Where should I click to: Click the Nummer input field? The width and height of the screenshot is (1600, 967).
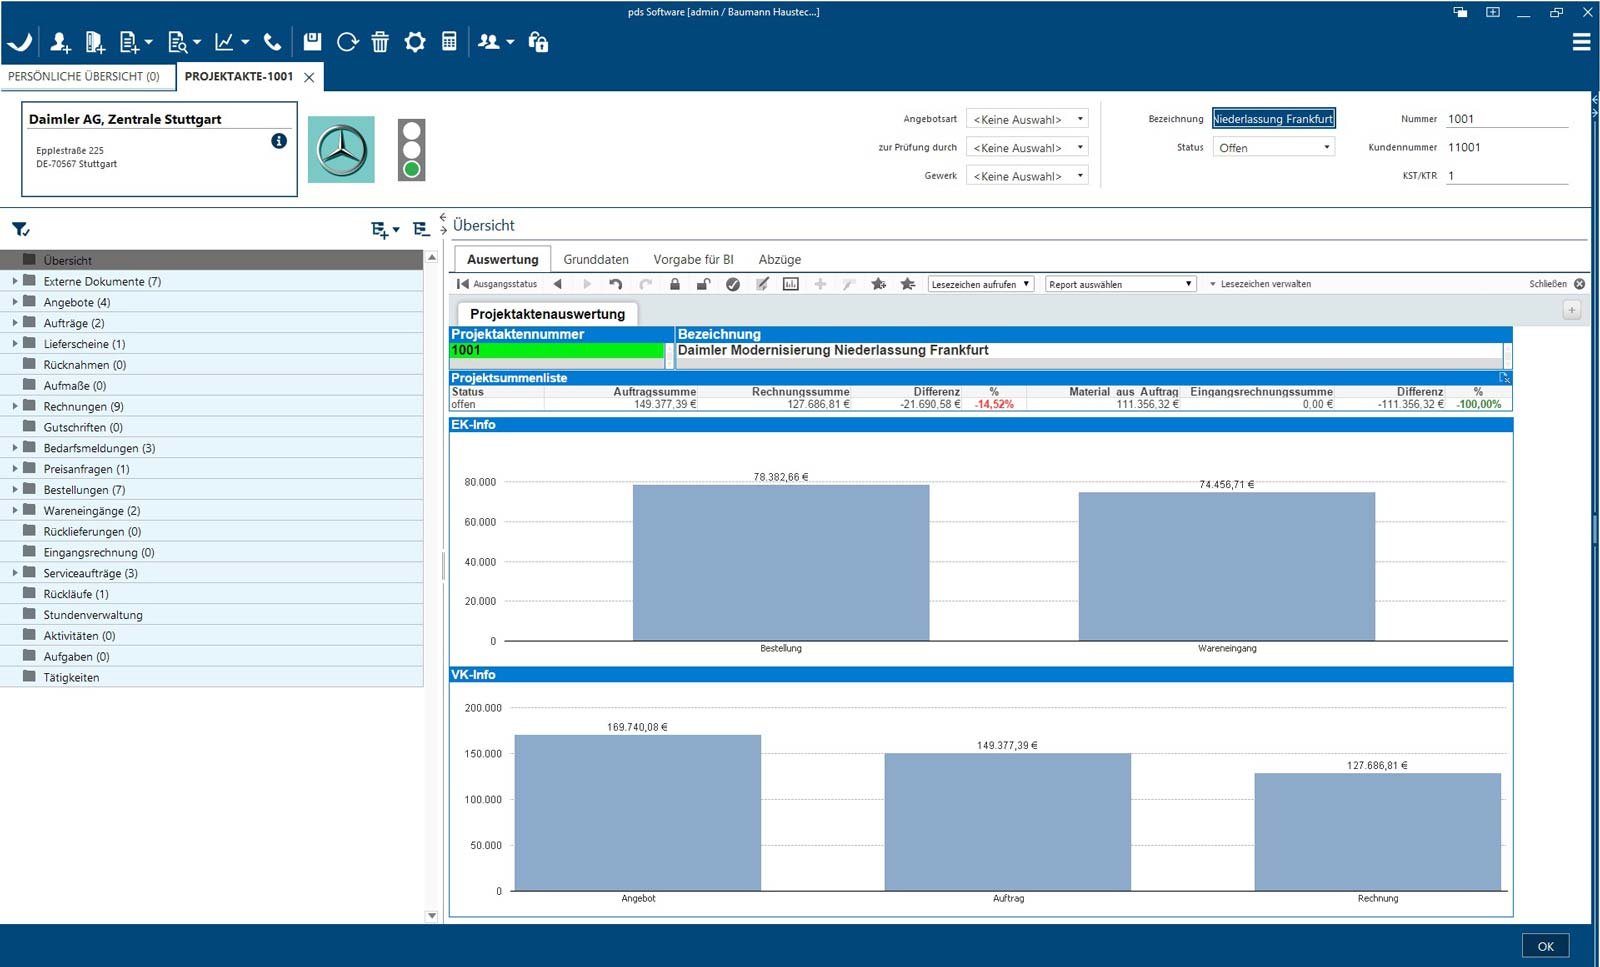click(x=1506, y=119)
